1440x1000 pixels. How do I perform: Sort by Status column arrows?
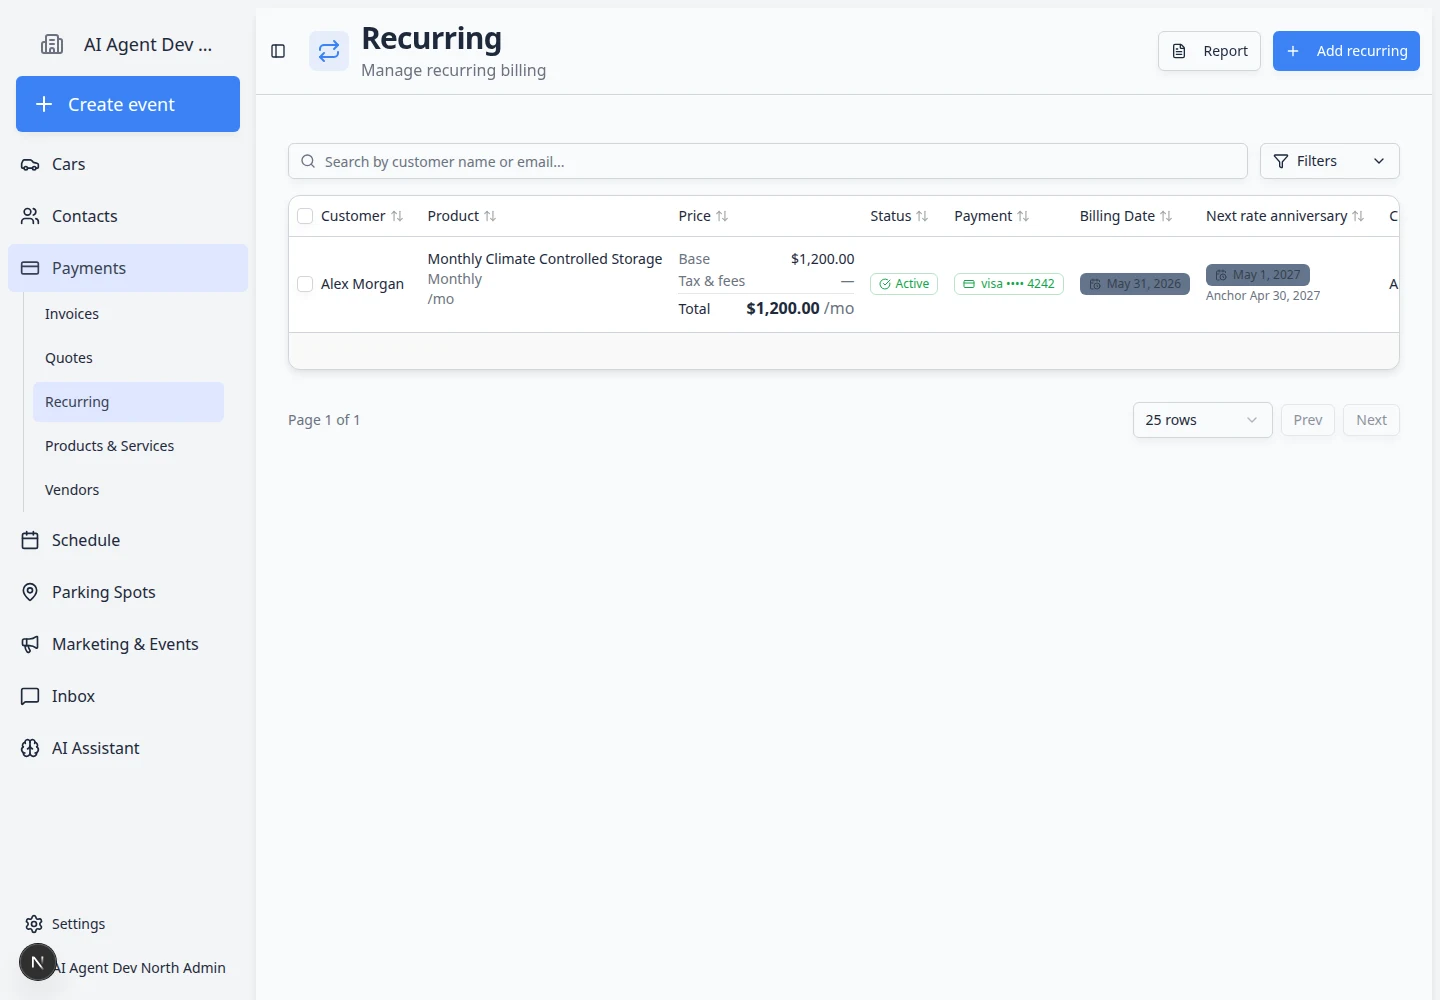[922, 216]
